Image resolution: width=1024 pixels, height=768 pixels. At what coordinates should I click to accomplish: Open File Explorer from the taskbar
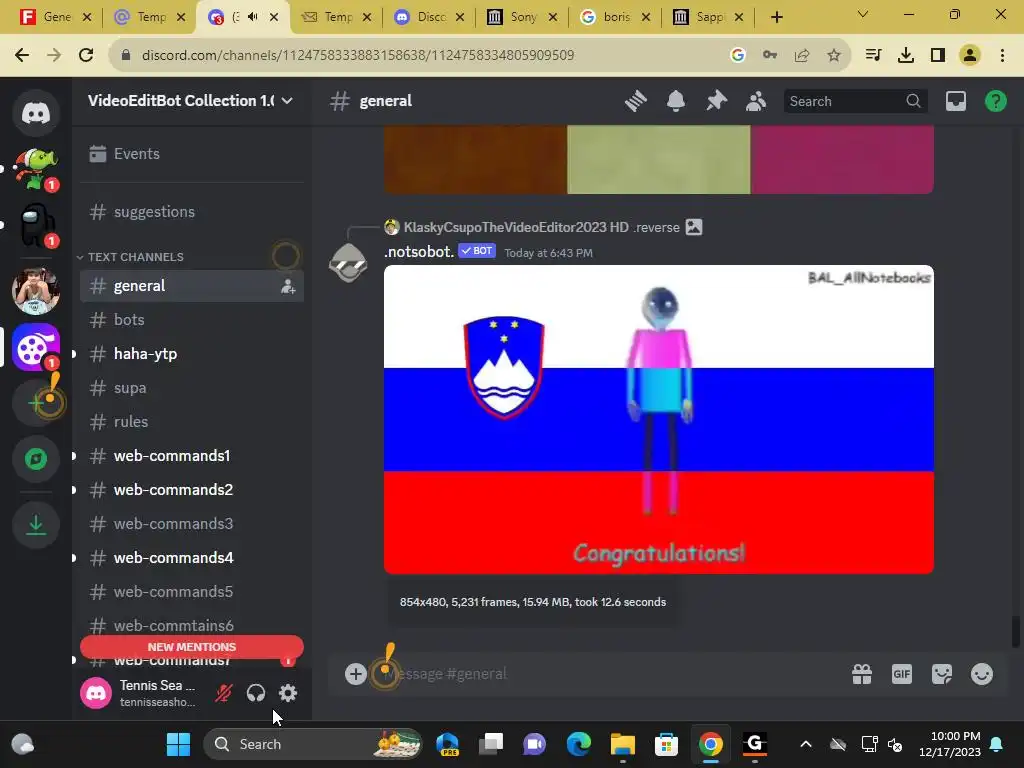(622, 744)
